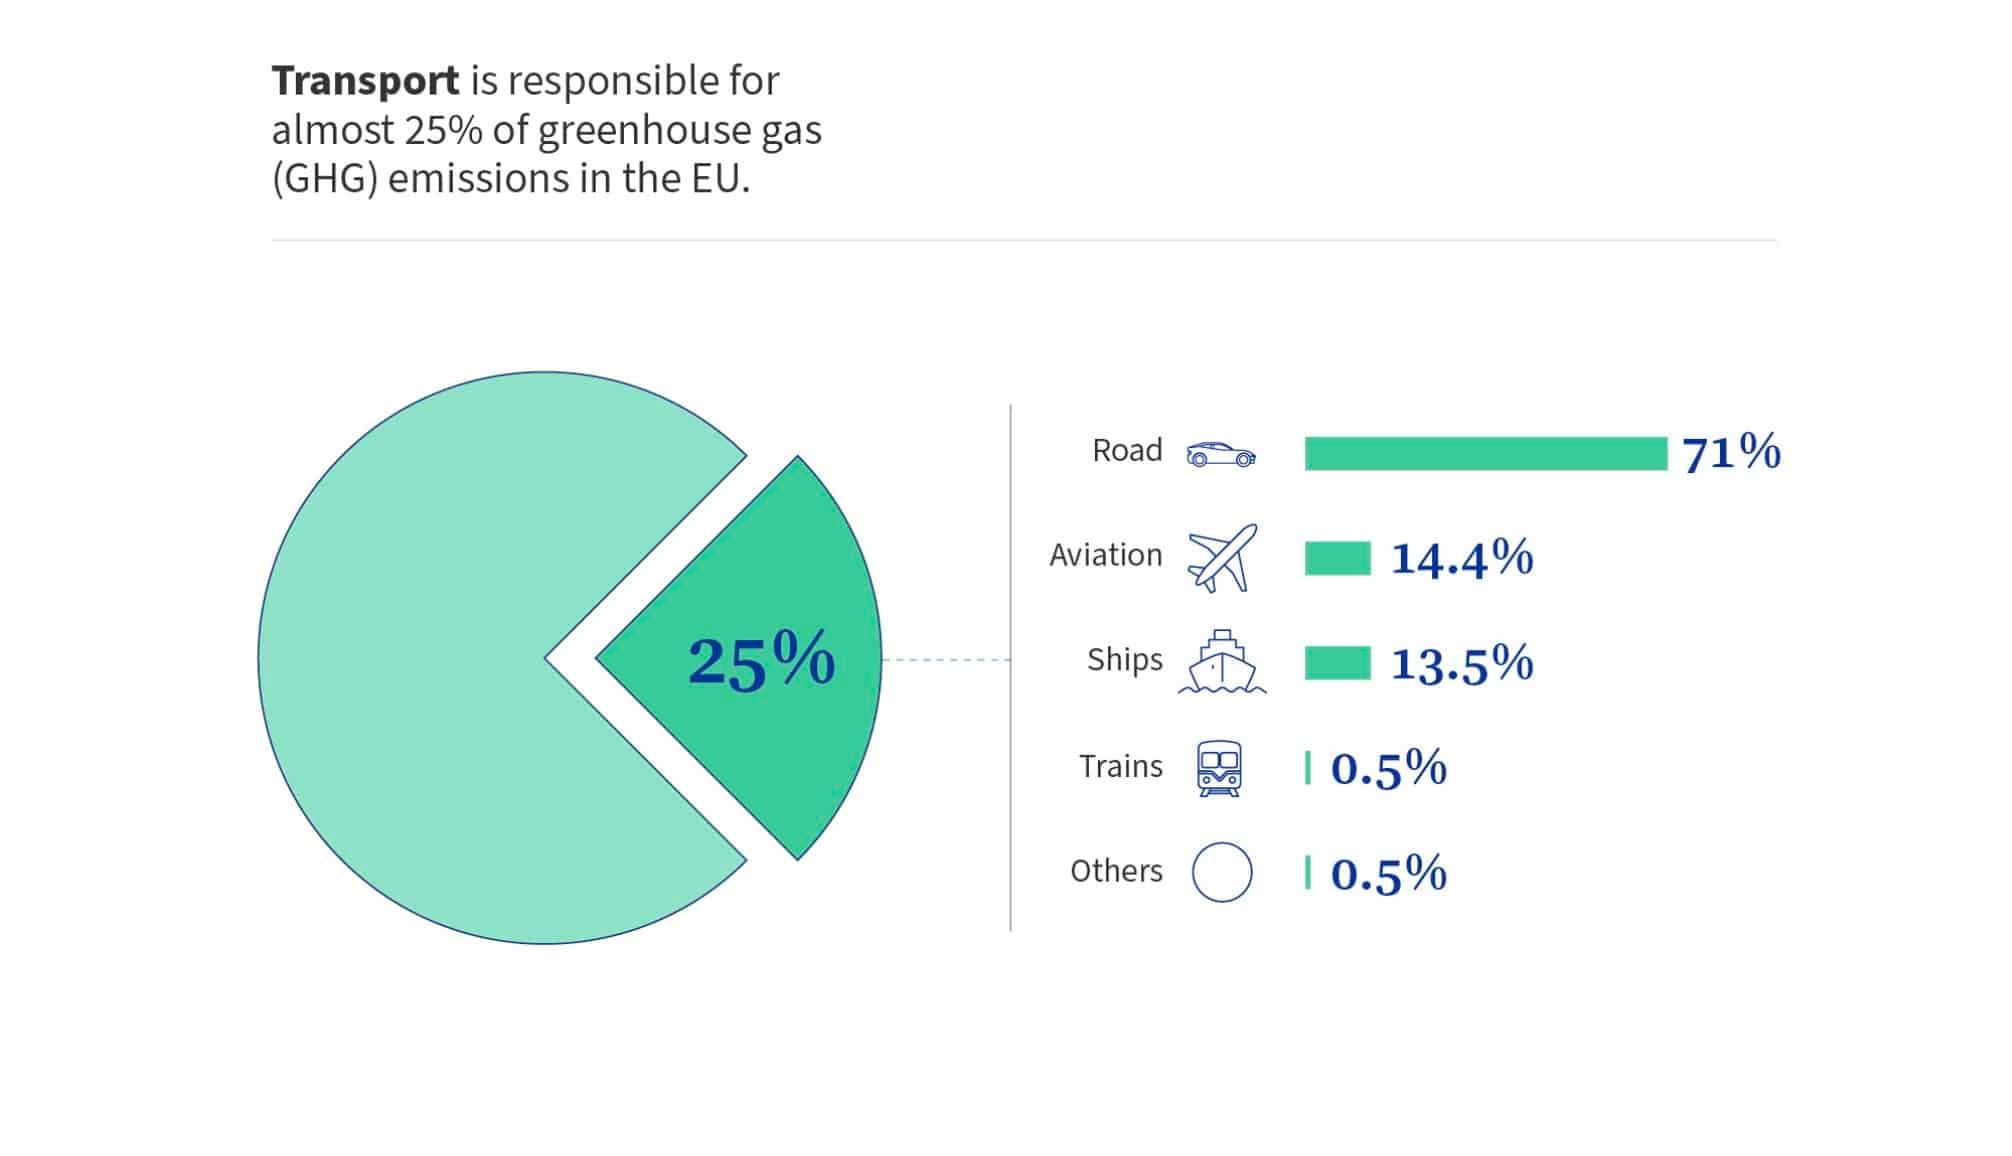Click the Trains thin green bar
This screenshot has width=2012, height=1156.
(x=1308, y=768)
